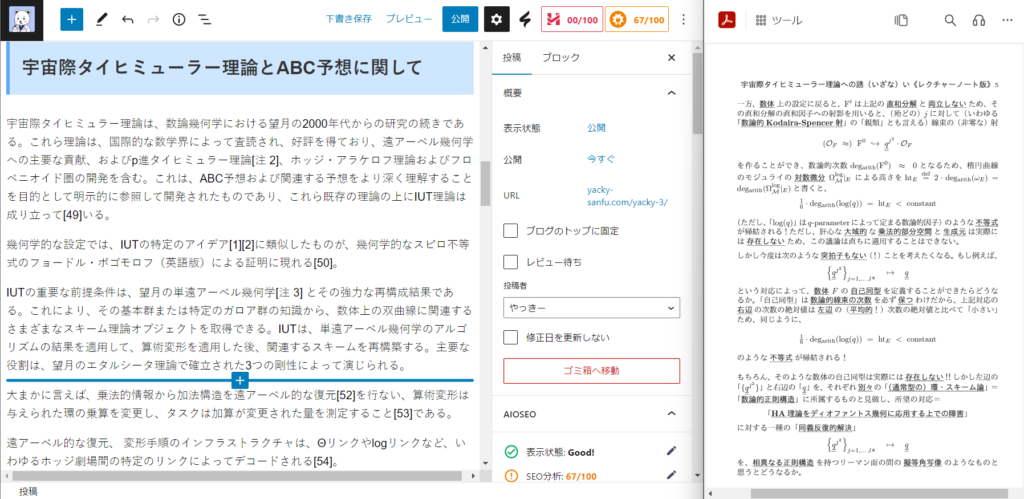Click the Acrobat PDF logo icon

click(727, 20)
